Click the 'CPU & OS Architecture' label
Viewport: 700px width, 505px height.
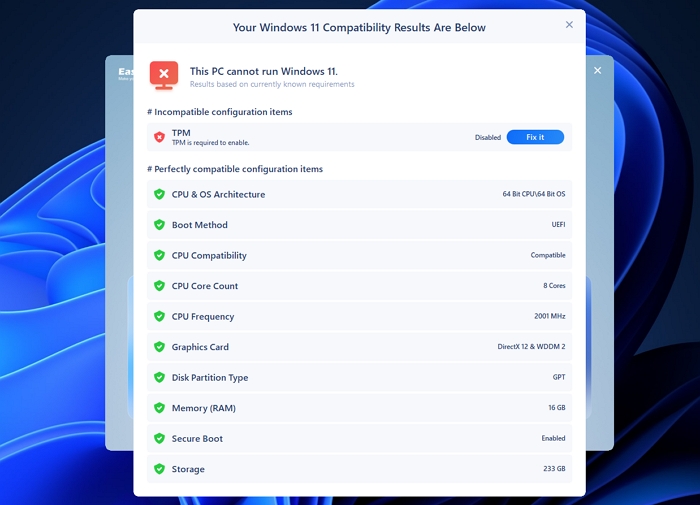(218, 194)
